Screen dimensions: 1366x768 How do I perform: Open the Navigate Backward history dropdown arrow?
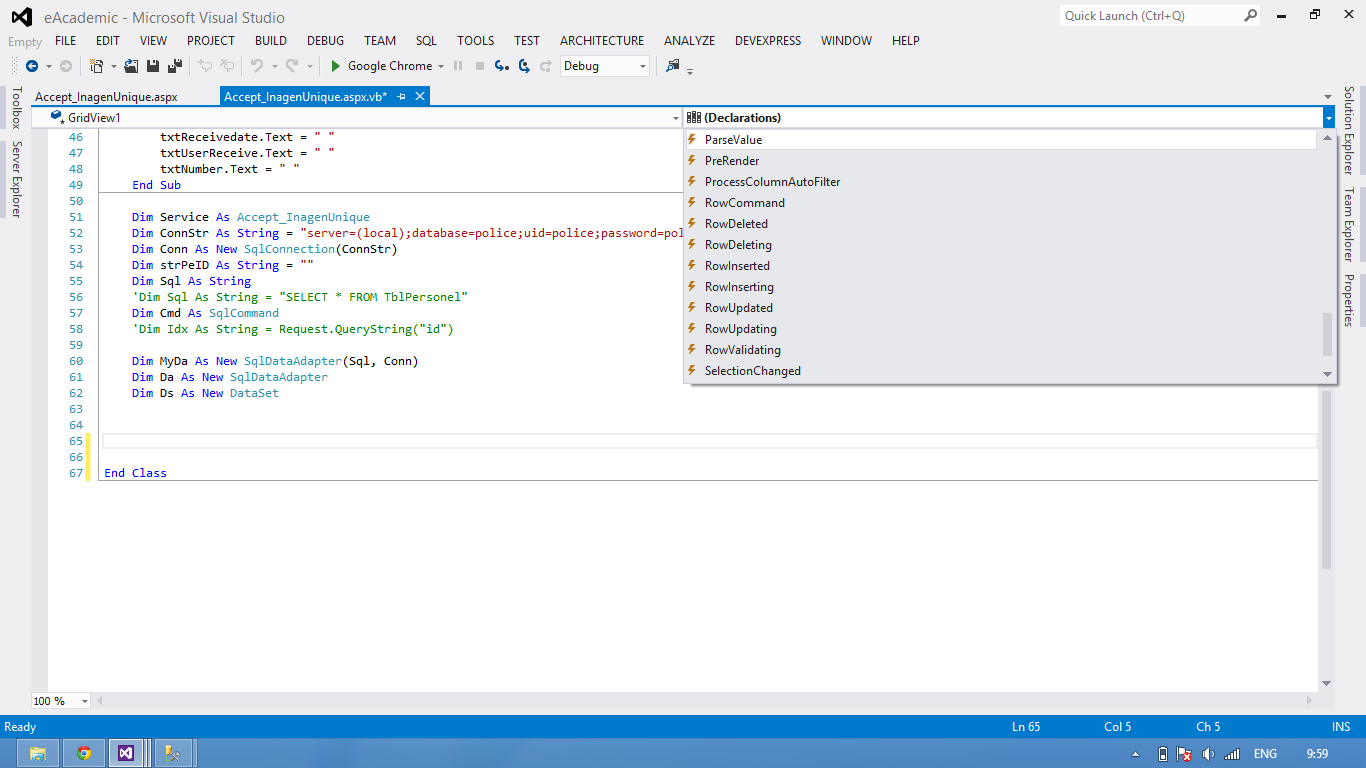coord(48,66)
